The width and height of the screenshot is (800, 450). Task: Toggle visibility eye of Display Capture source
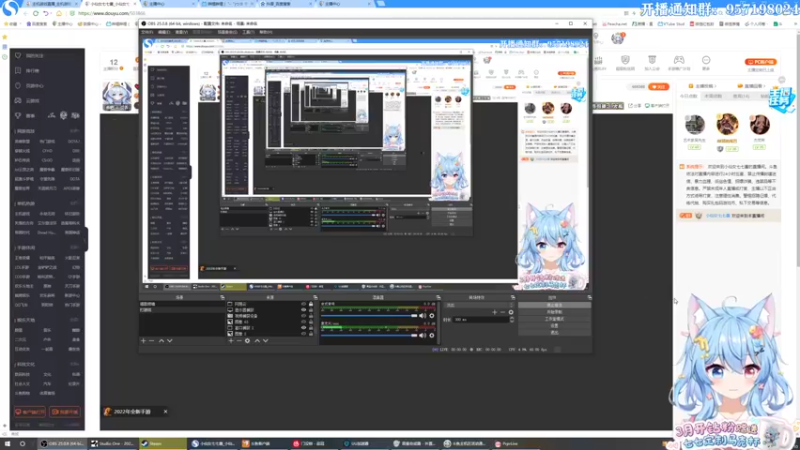tap(304, 310)
